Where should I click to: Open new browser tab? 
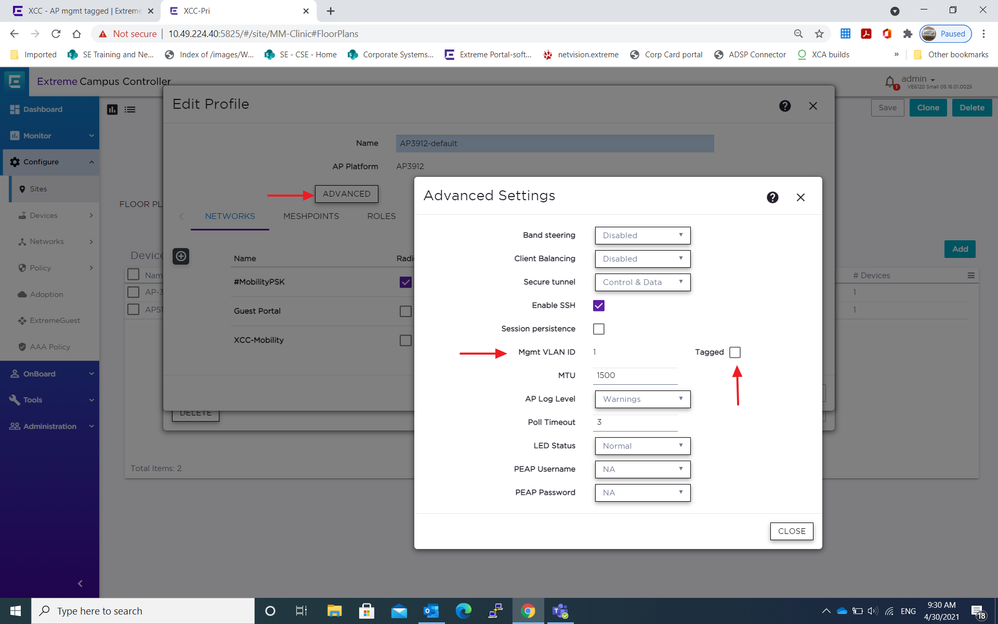tap(330, 11)
